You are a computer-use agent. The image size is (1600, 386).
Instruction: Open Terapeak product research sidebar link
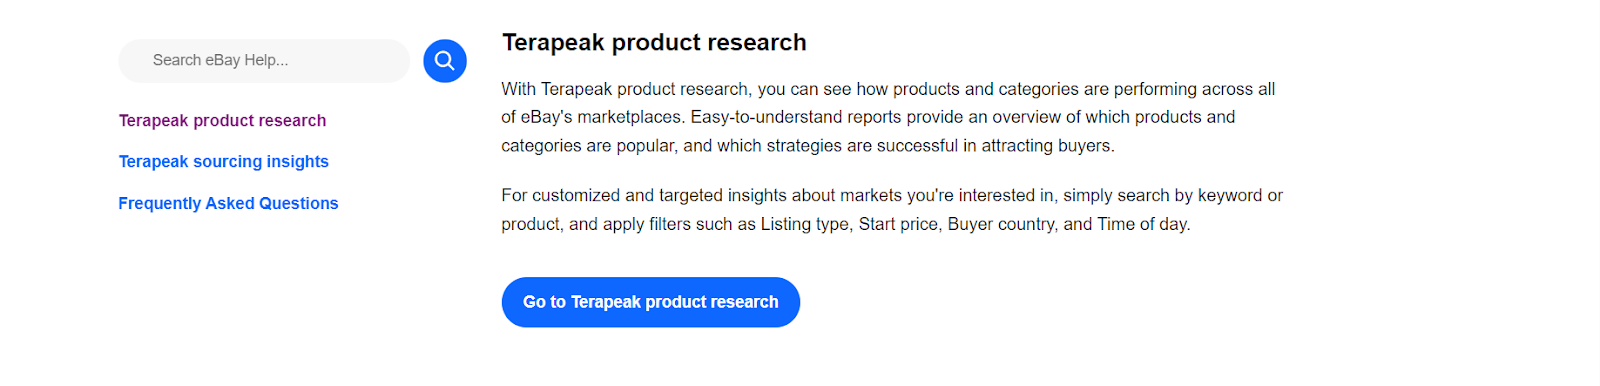coord(222,120)
